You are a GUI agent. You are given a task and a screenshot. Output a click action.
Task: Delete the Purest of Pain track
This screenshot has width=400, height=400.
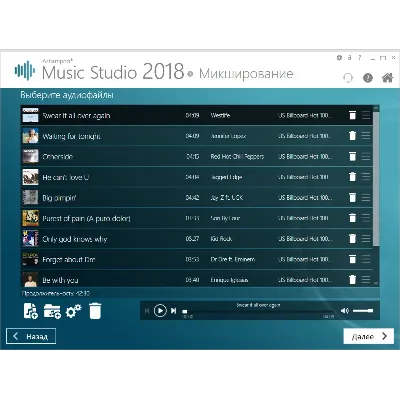click(352, 218)
